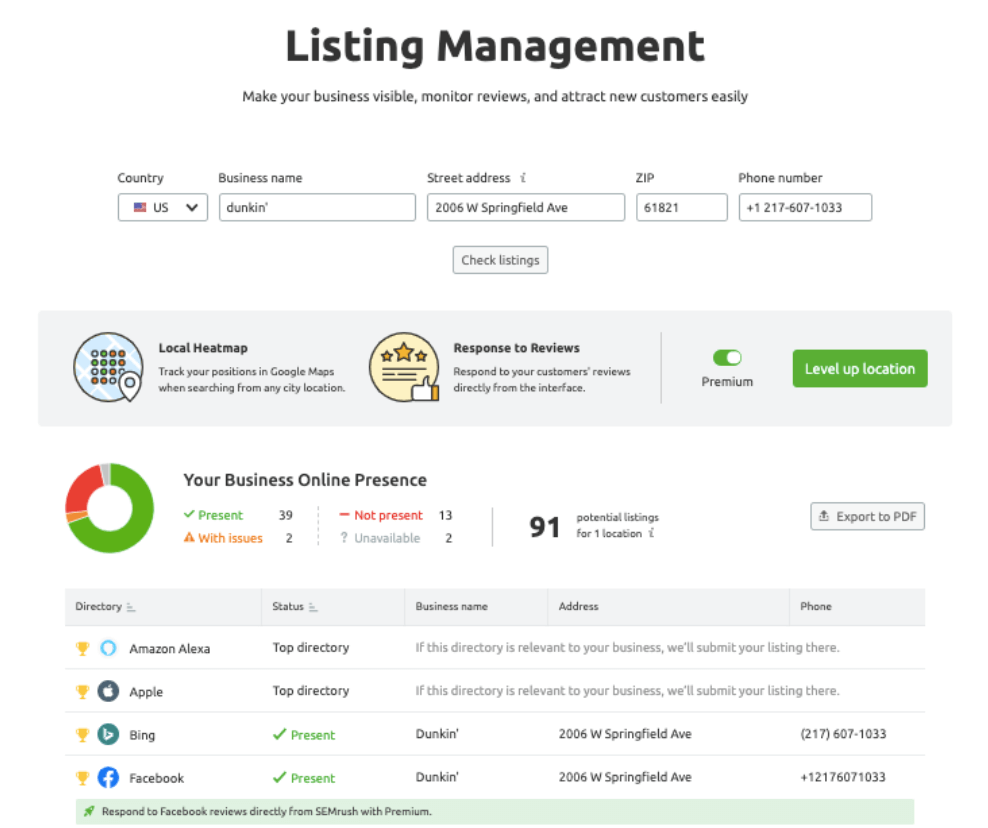Click the Bing row Present checkmark
Screen dimensions: 988x828
click(280, 735)
